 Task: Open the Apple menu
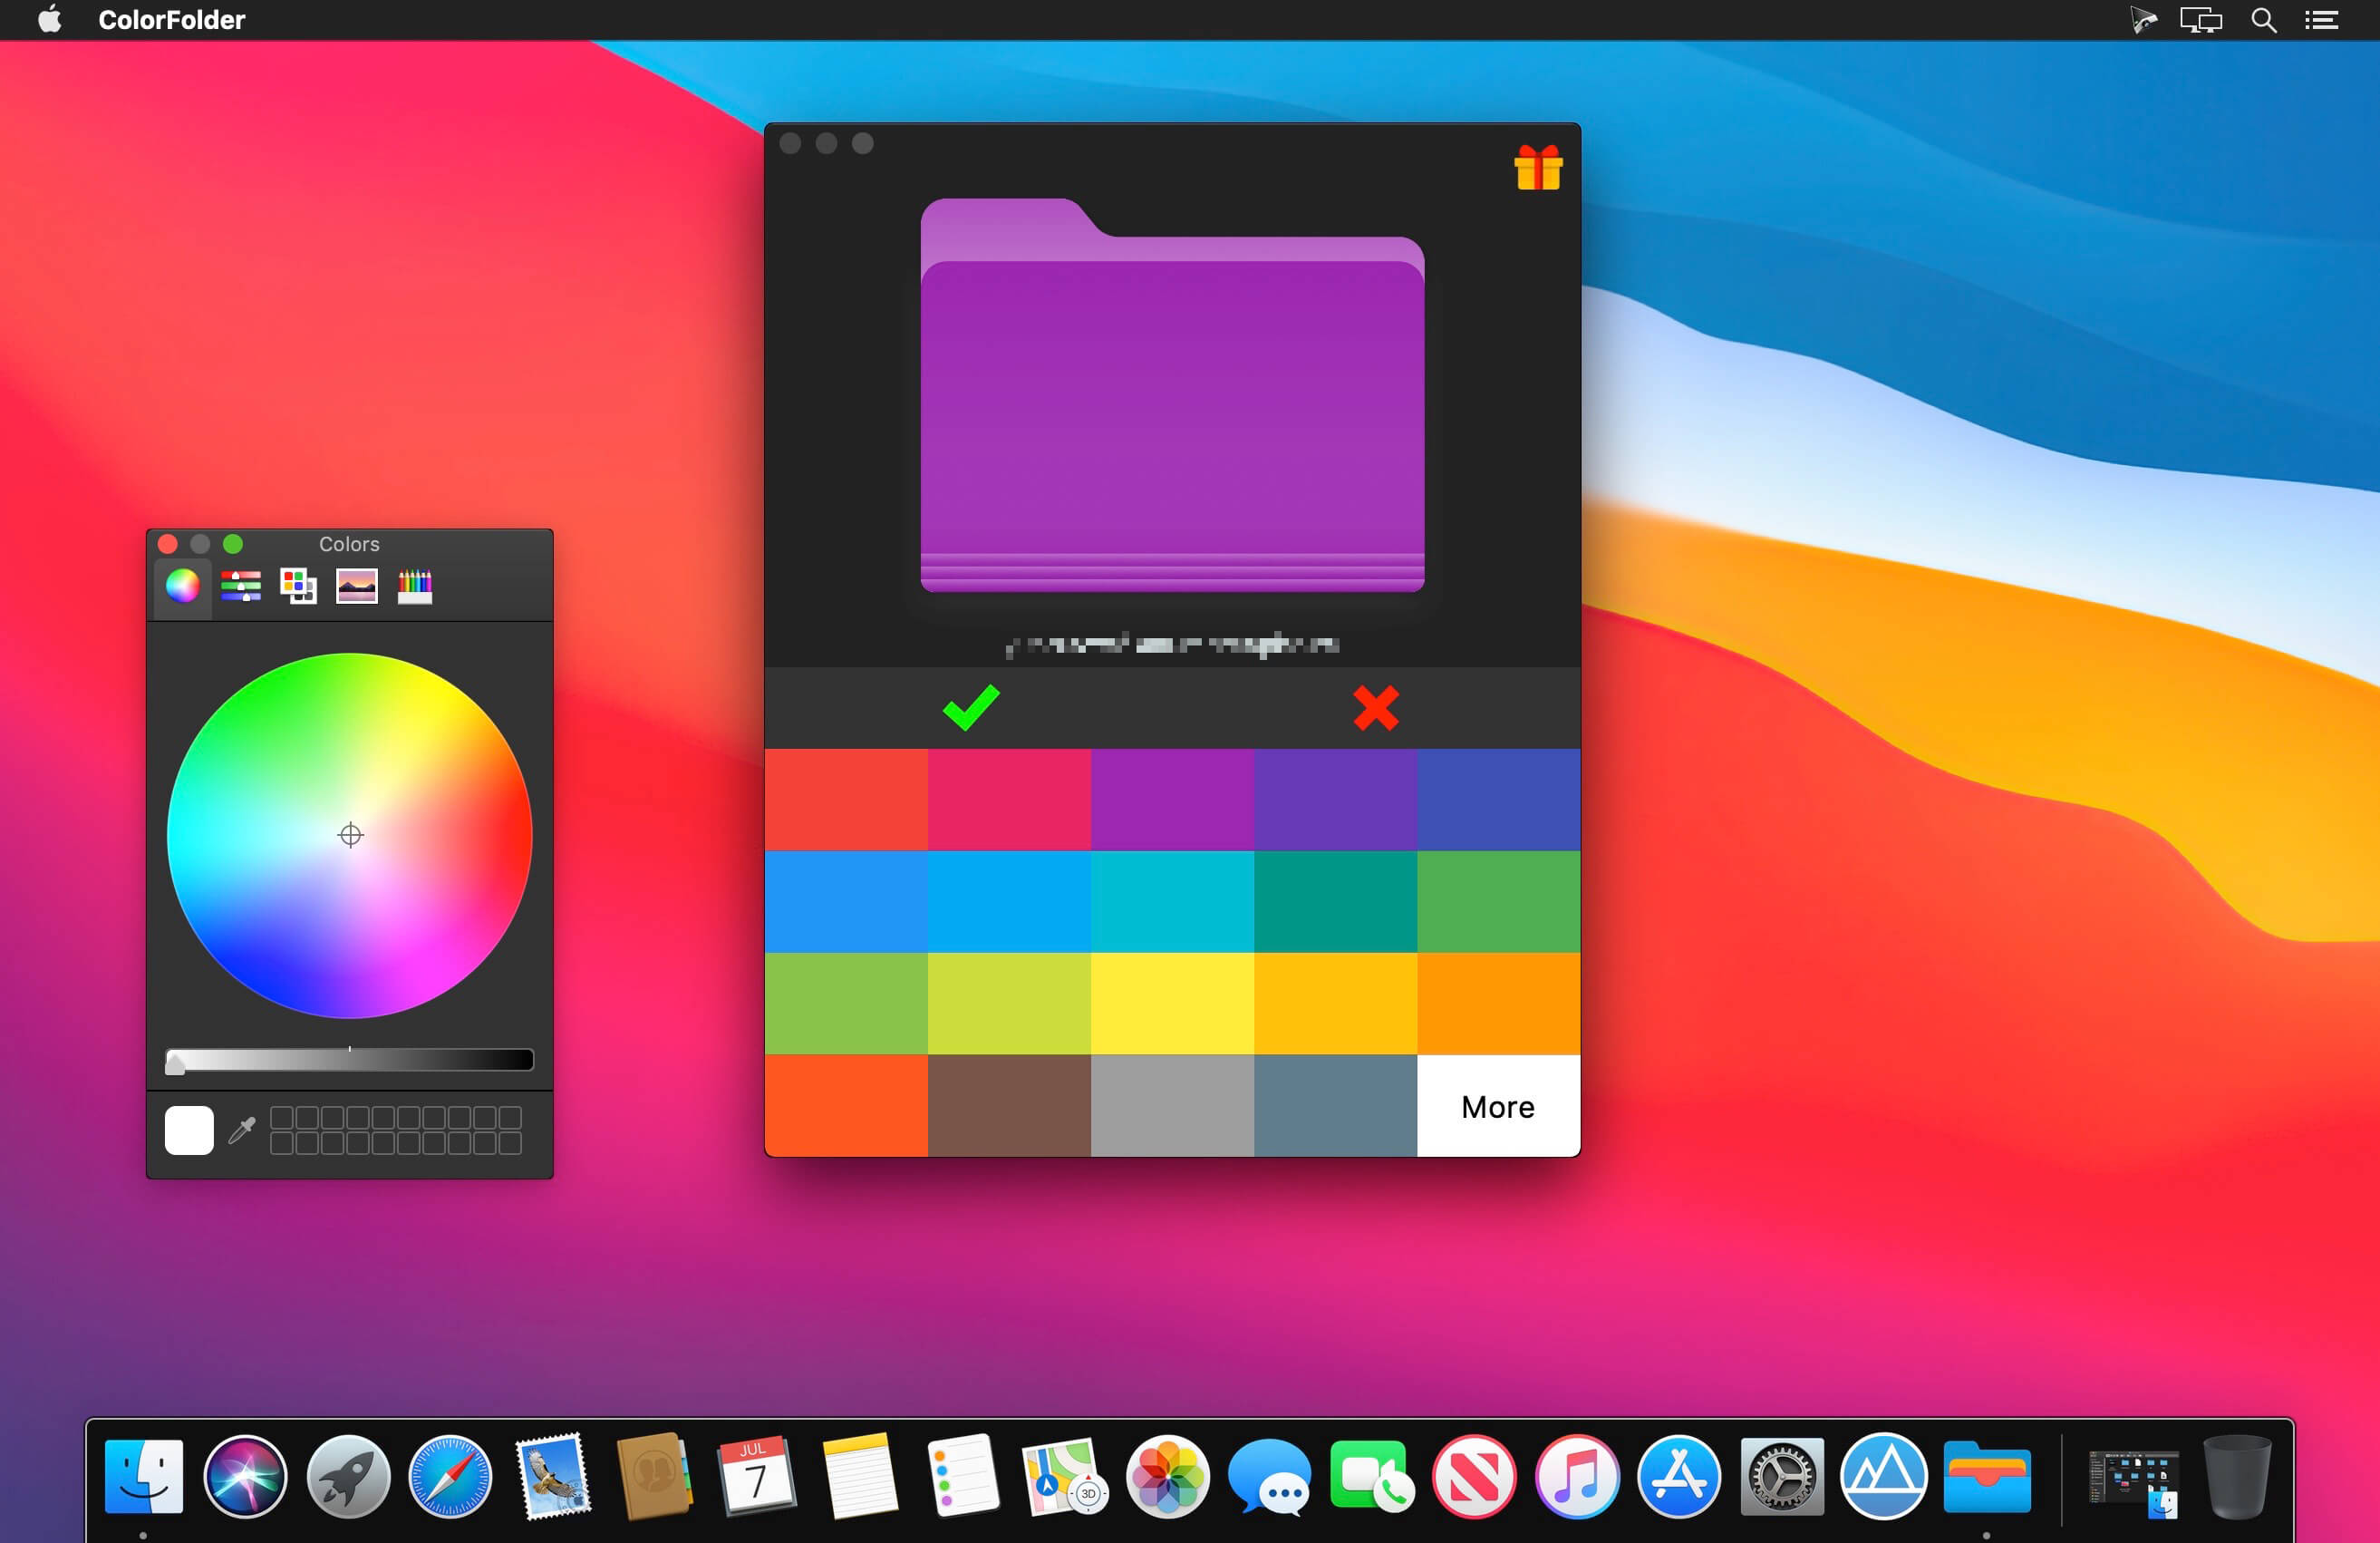pos(49,20)
